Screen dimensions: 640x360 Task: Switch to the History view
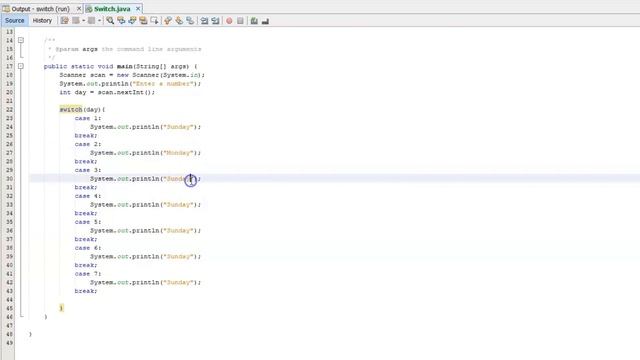42,20
